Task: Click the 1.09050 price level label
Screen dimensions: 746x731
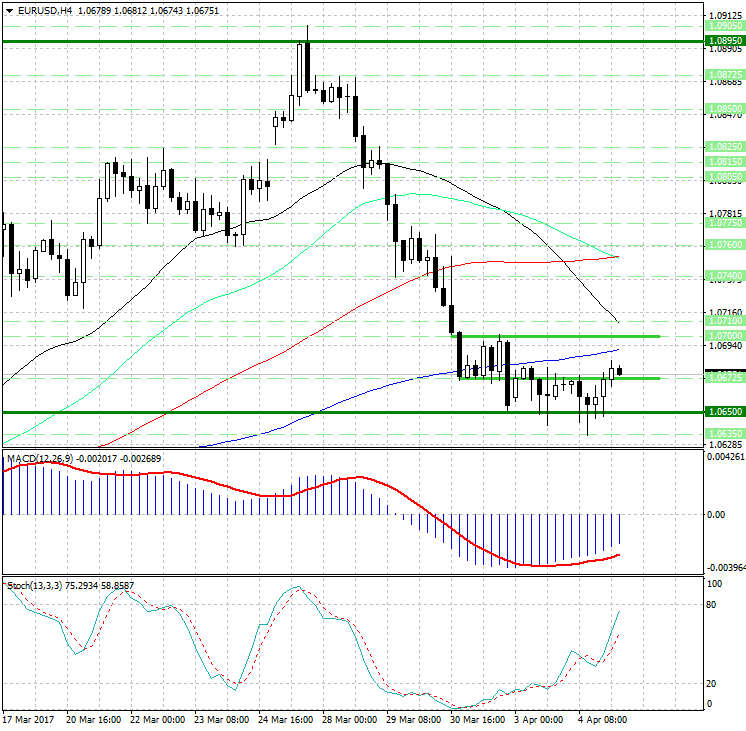Action: 725,26
